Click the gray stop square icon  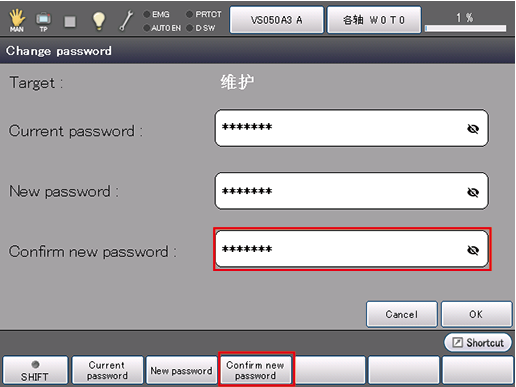tap(70, 22)
